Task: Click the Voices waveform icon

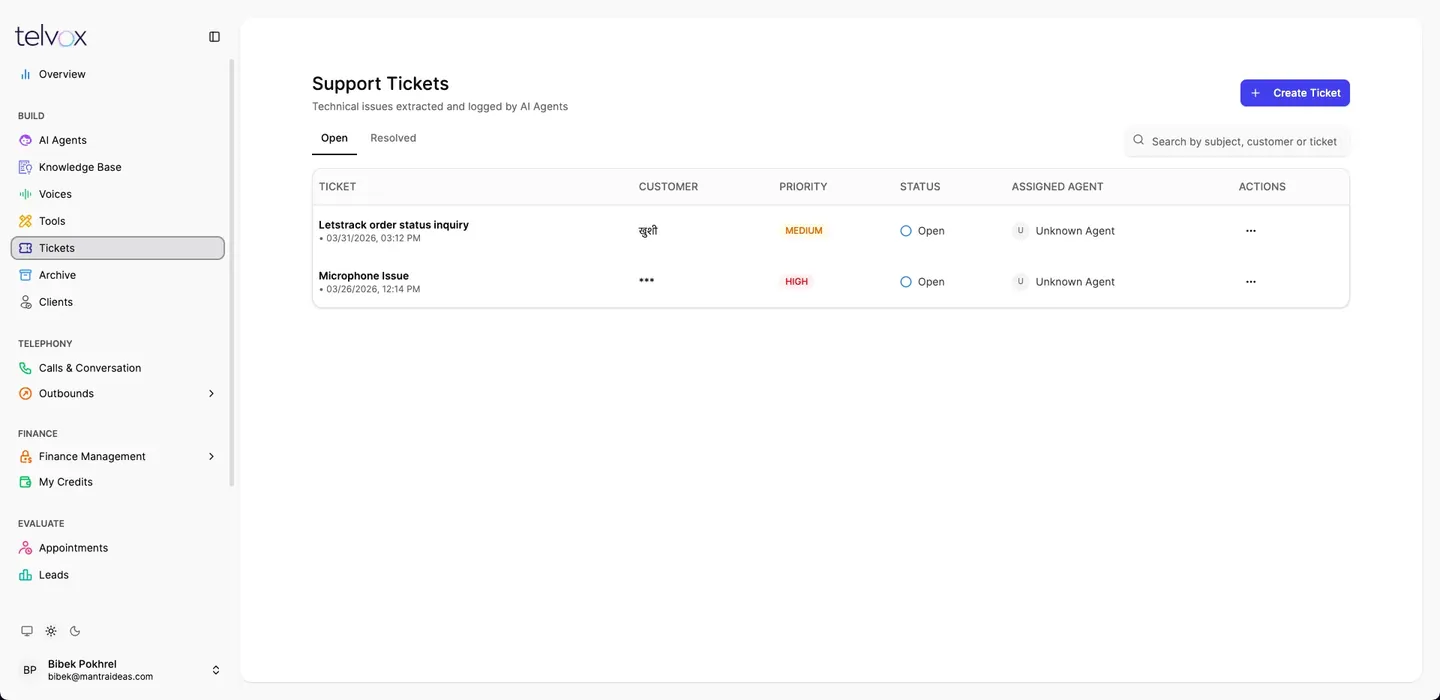Action: click(x=26, y=194)
